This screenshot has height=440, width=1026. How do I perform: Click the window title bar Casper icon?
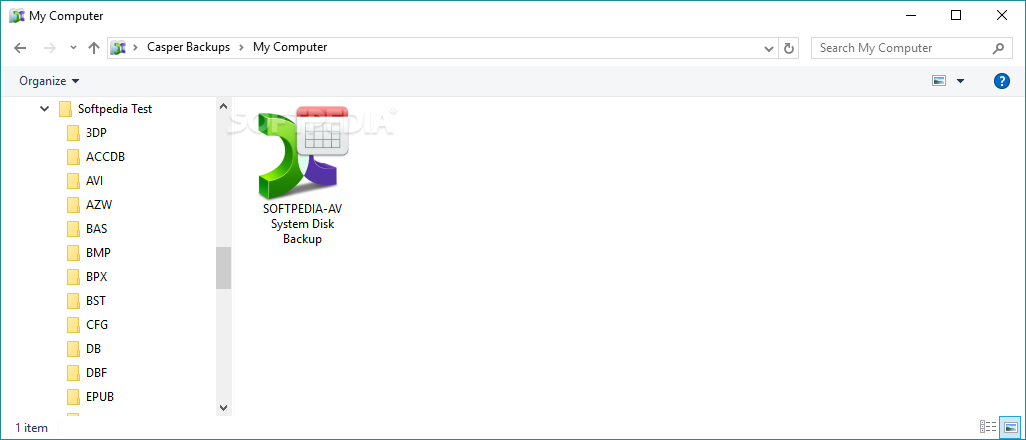16,16
